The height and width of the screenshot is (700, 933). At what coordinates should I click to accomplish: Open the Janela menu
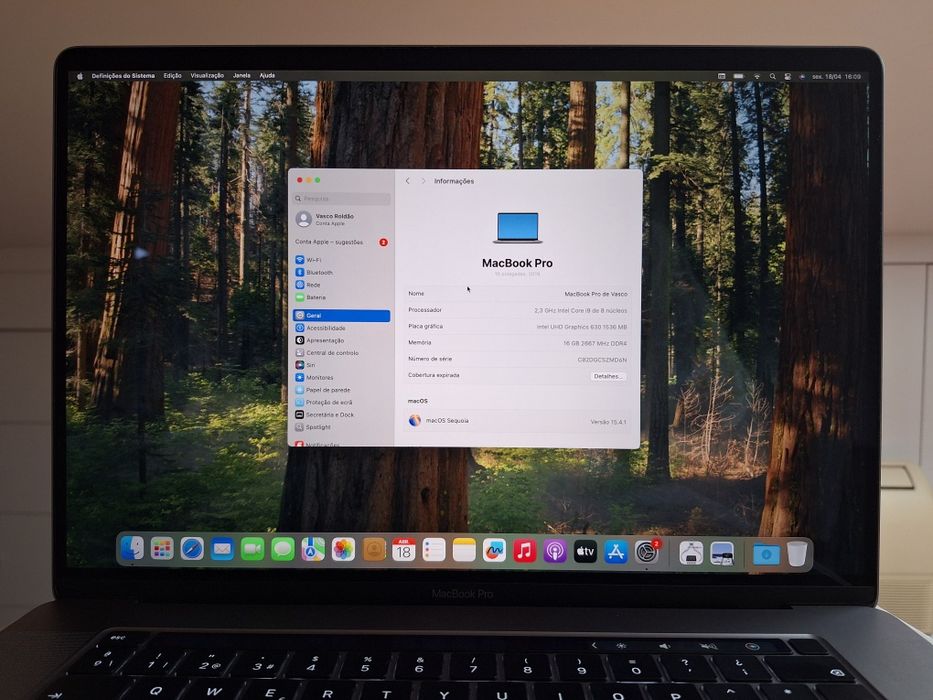[x=242, y=76]
